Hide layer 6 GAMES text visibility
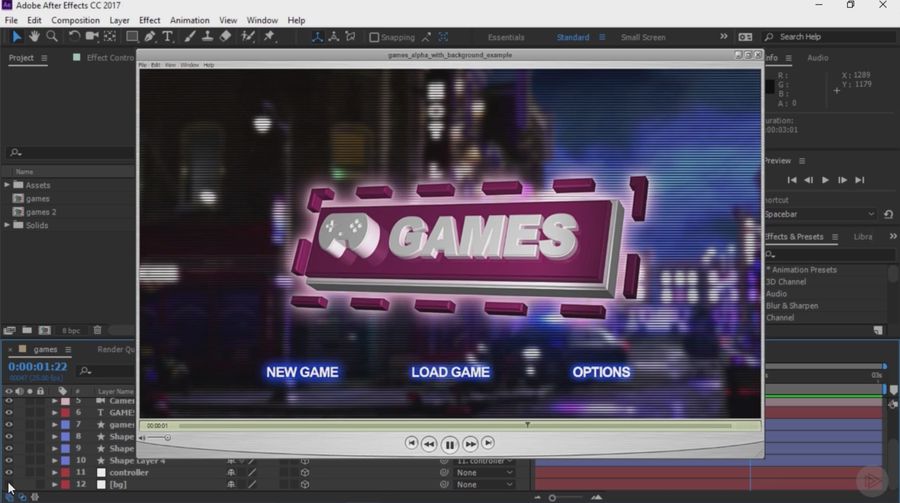Image resolution: width=900 pixels, height=503 pixels. point(9,412)
